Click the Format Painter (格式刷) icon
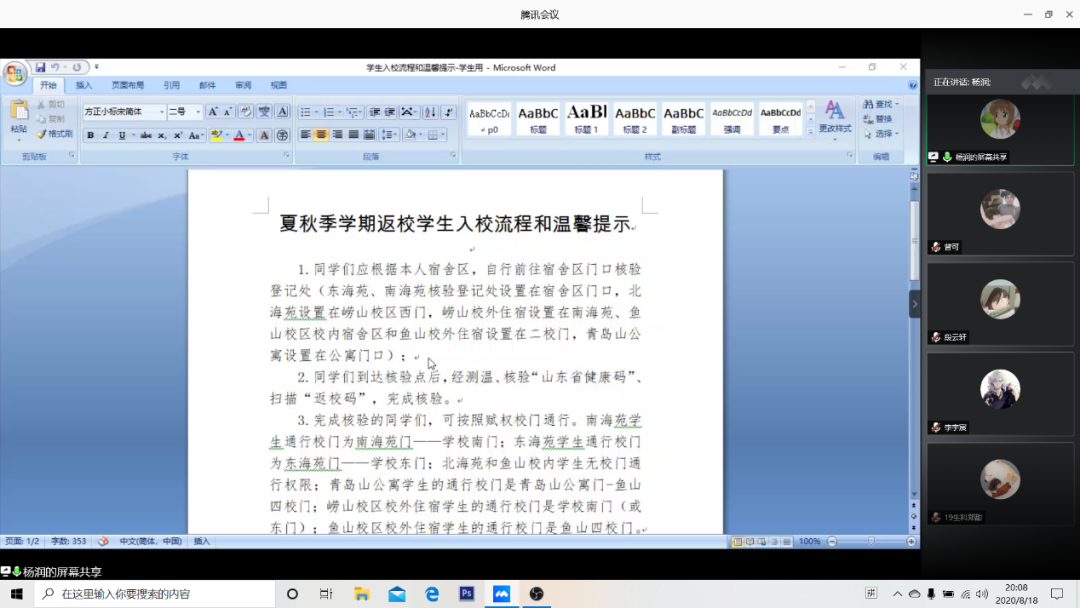The width and height of the screenshot is (1080, 608). click(55, 133)
